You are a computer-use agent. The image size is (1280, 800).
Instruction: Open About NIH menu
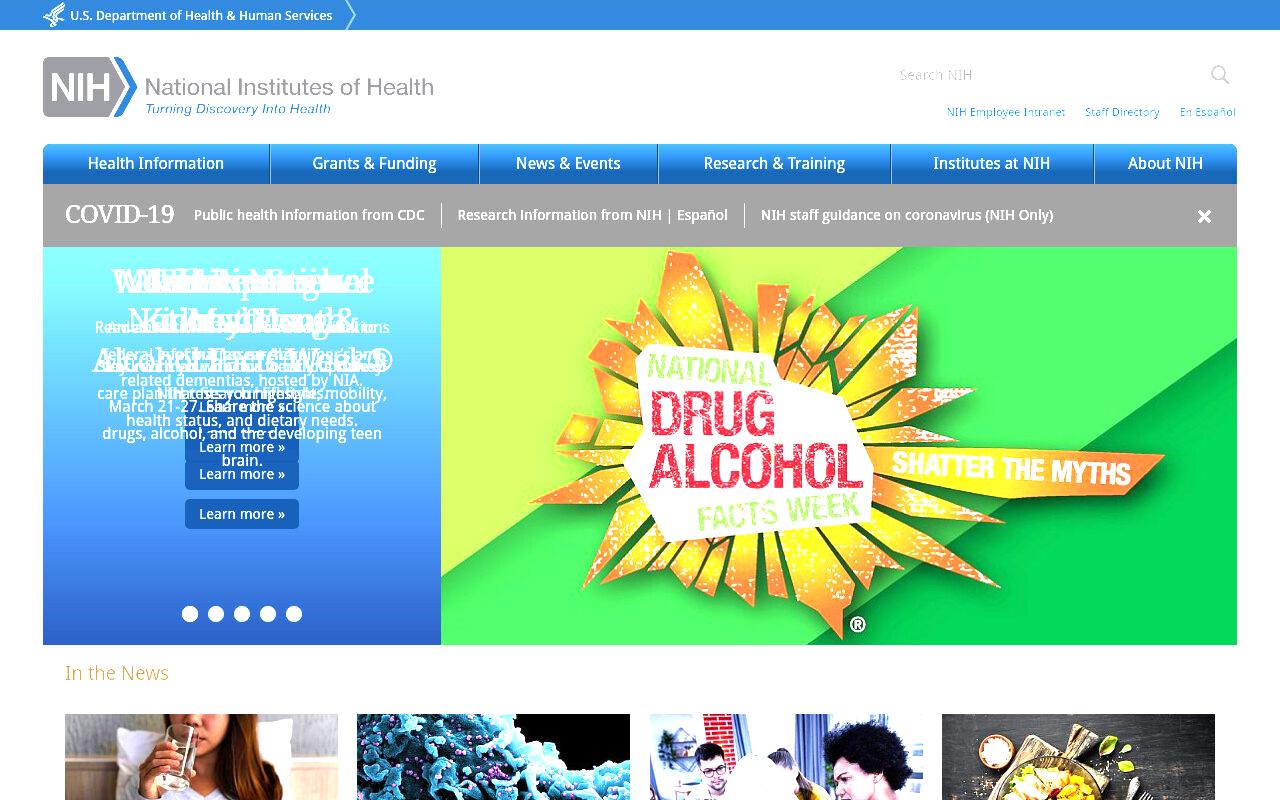click(1165, 164)
